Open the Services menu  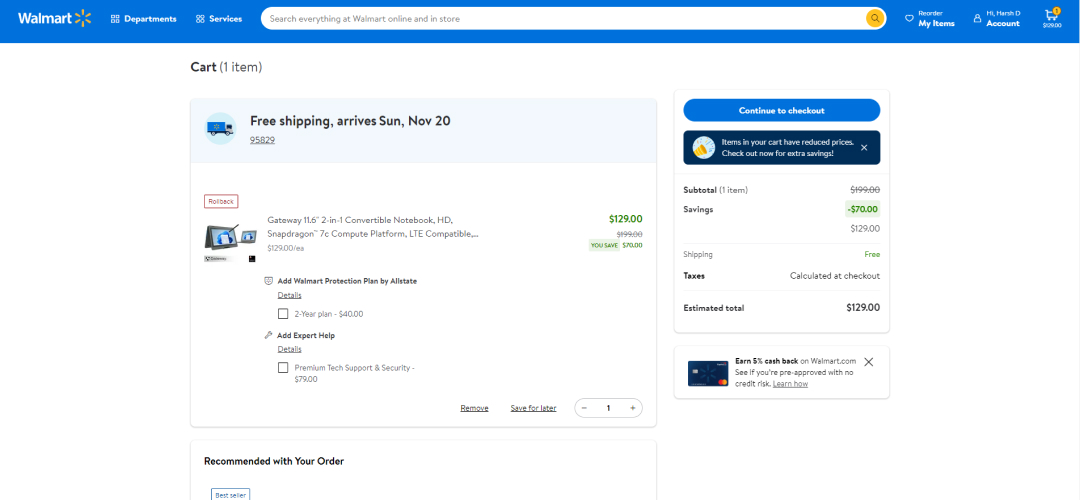pos(218,19)
